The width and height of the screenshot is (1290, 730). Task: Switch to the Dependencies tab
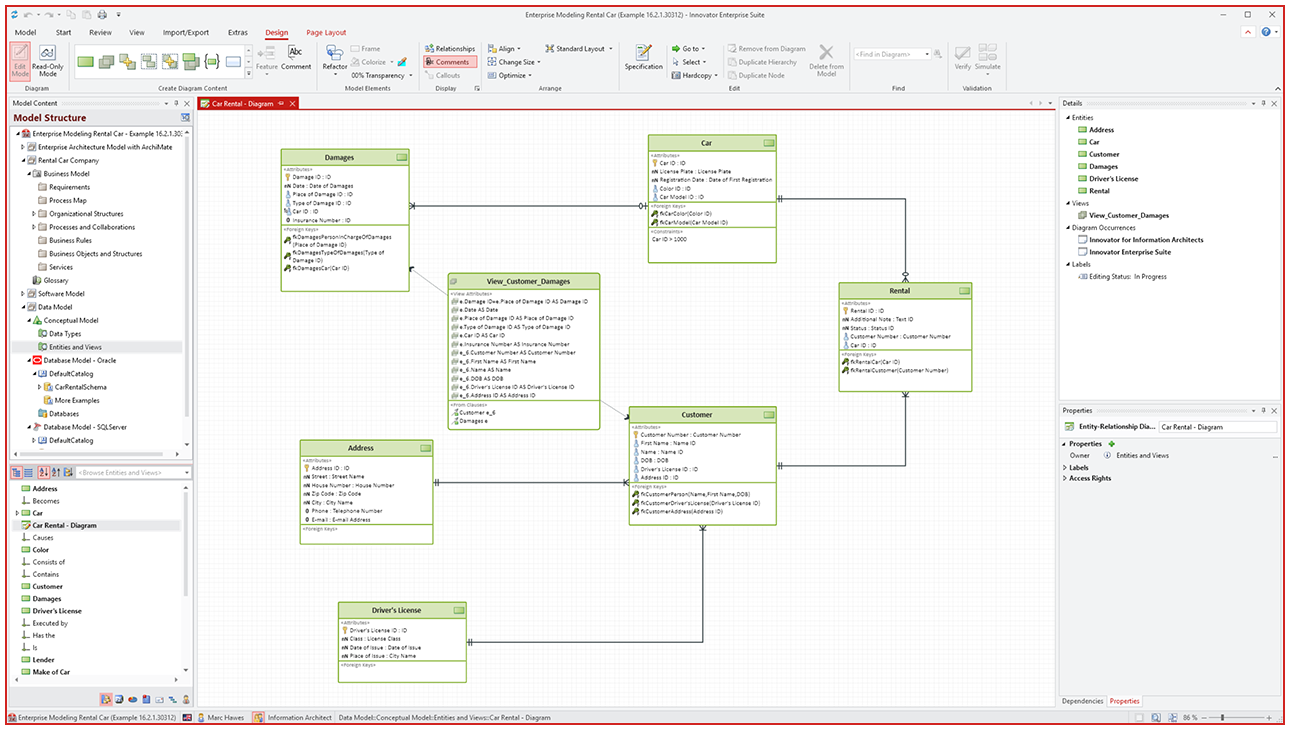[1082, 701]
